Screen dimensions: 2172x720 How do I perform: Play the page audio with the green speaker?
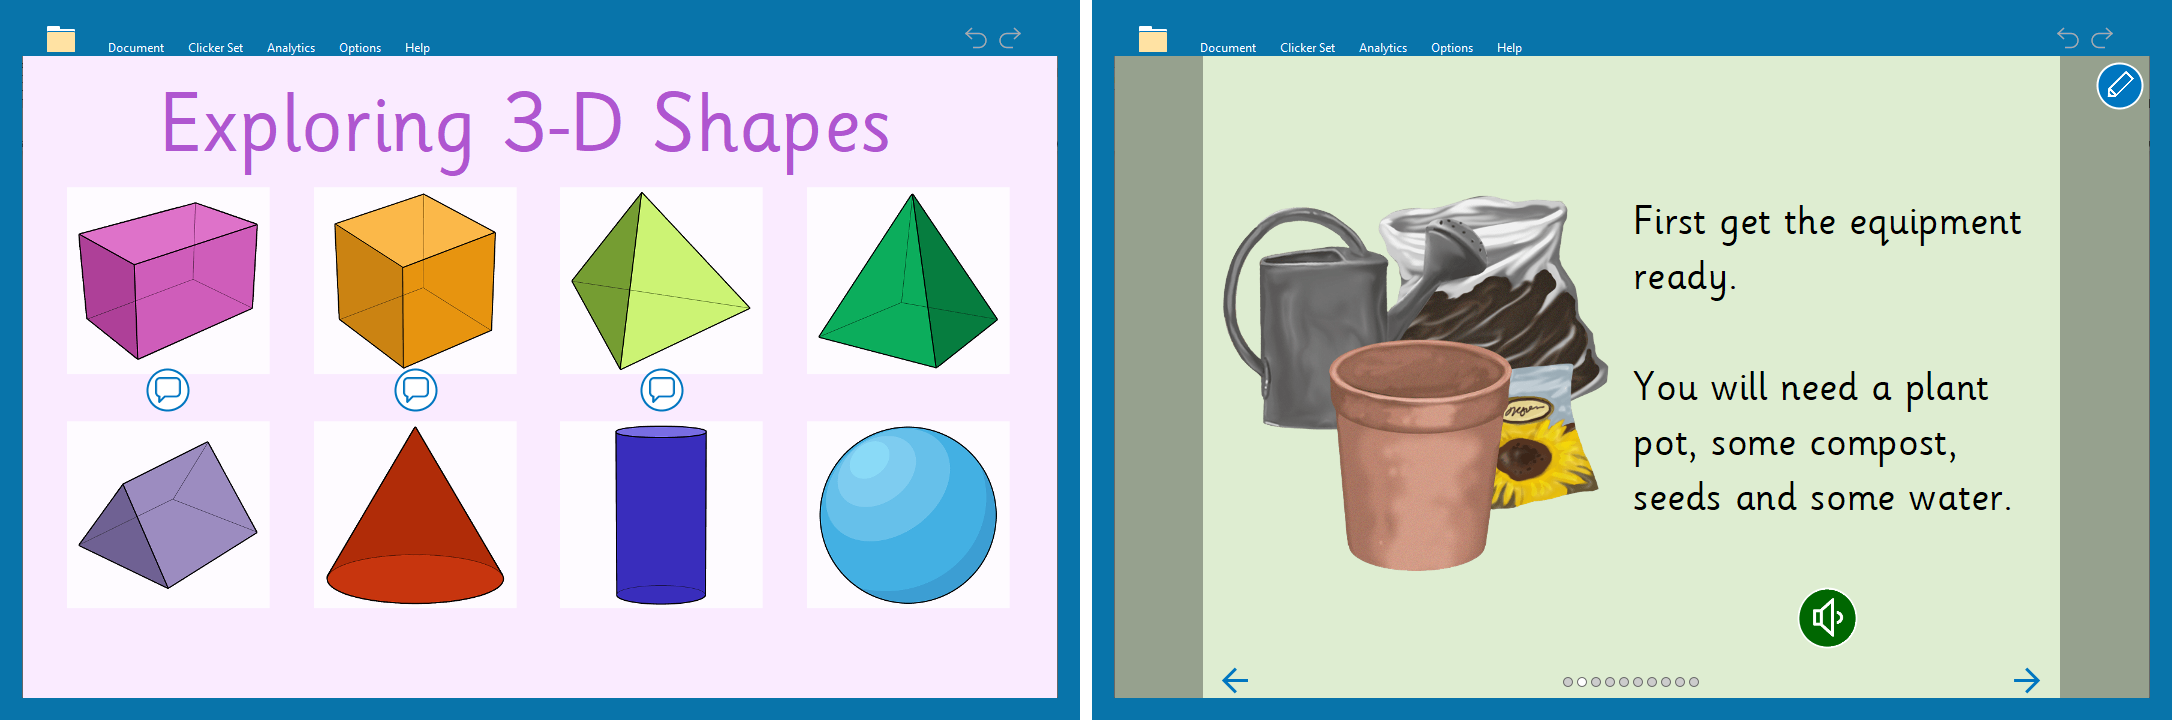pyautogui.click(x=1827, y=618)
